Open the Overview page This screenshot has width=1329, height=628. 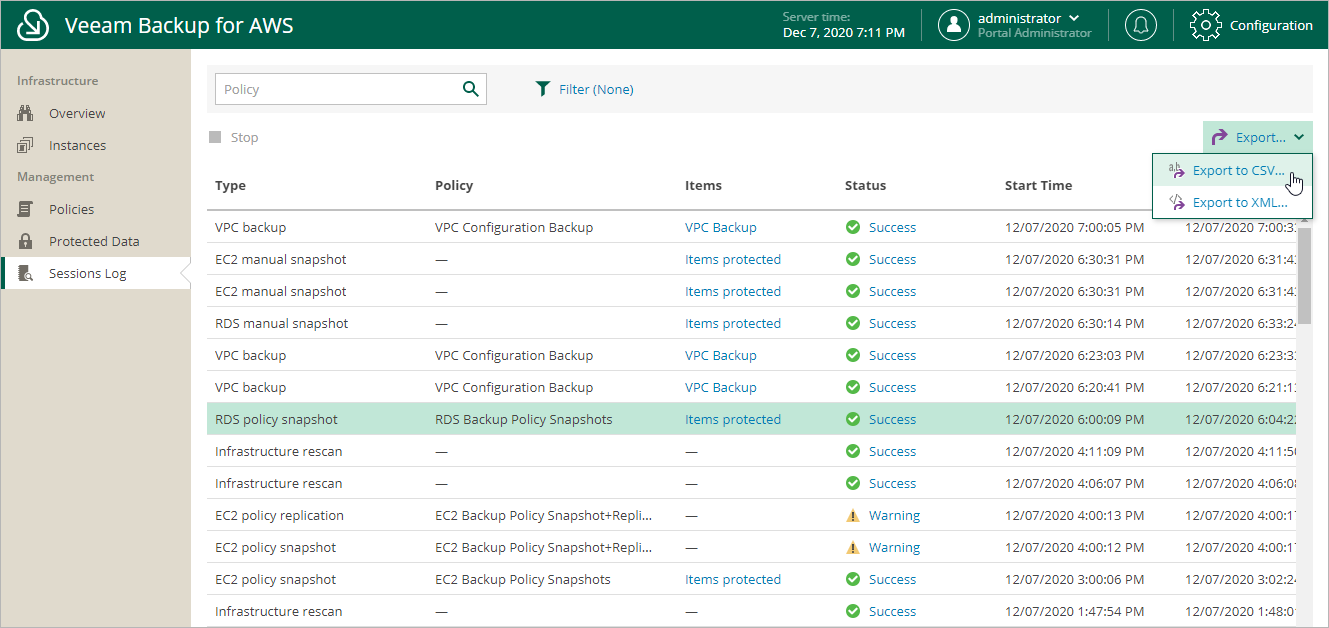click(x=77, y=114)
